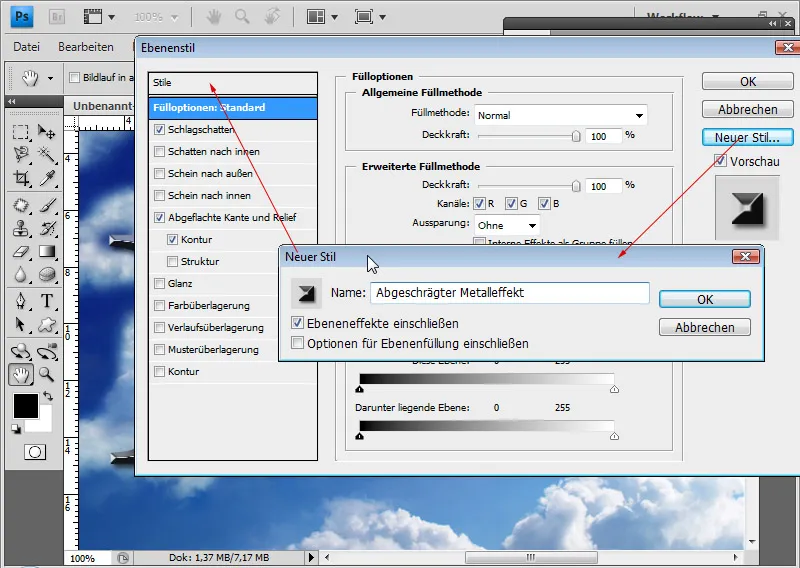Viewport: 800px width, 568px height.
Task: Enable Schein nach außen effect
Action: tap(160, 174)
